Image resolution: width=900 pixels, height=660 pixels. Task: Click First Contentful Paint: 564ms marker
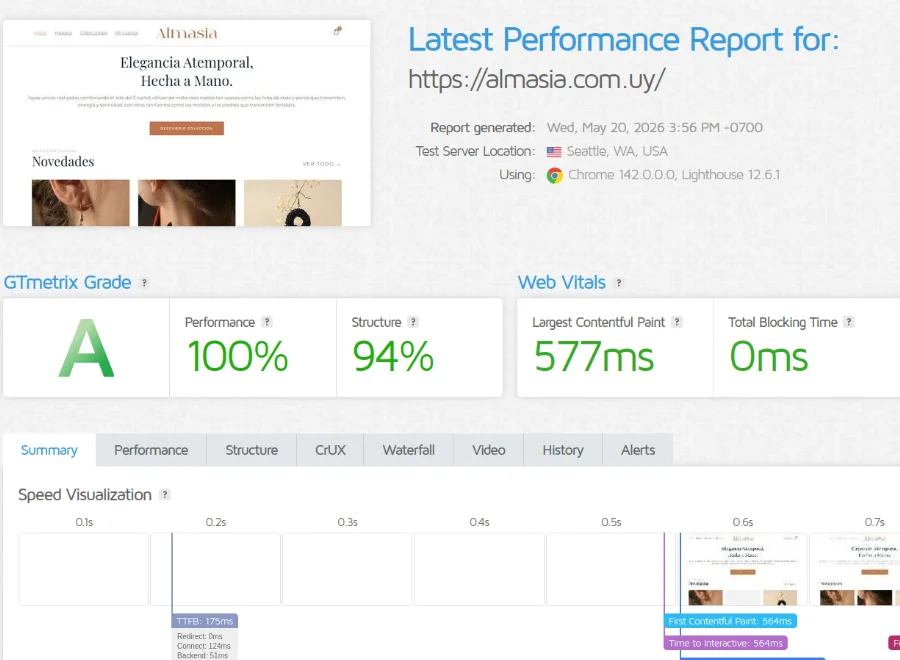730,621
